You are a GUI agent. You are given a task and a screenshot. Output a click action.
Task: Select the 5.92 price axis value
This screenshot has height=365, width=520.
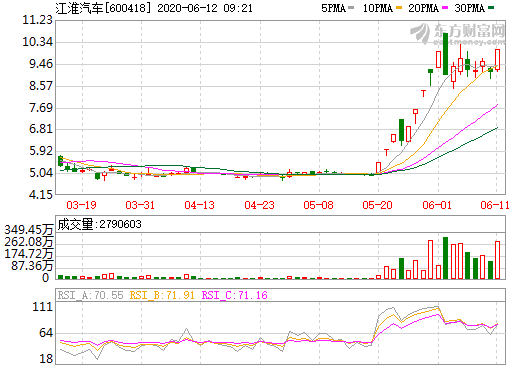41,151
